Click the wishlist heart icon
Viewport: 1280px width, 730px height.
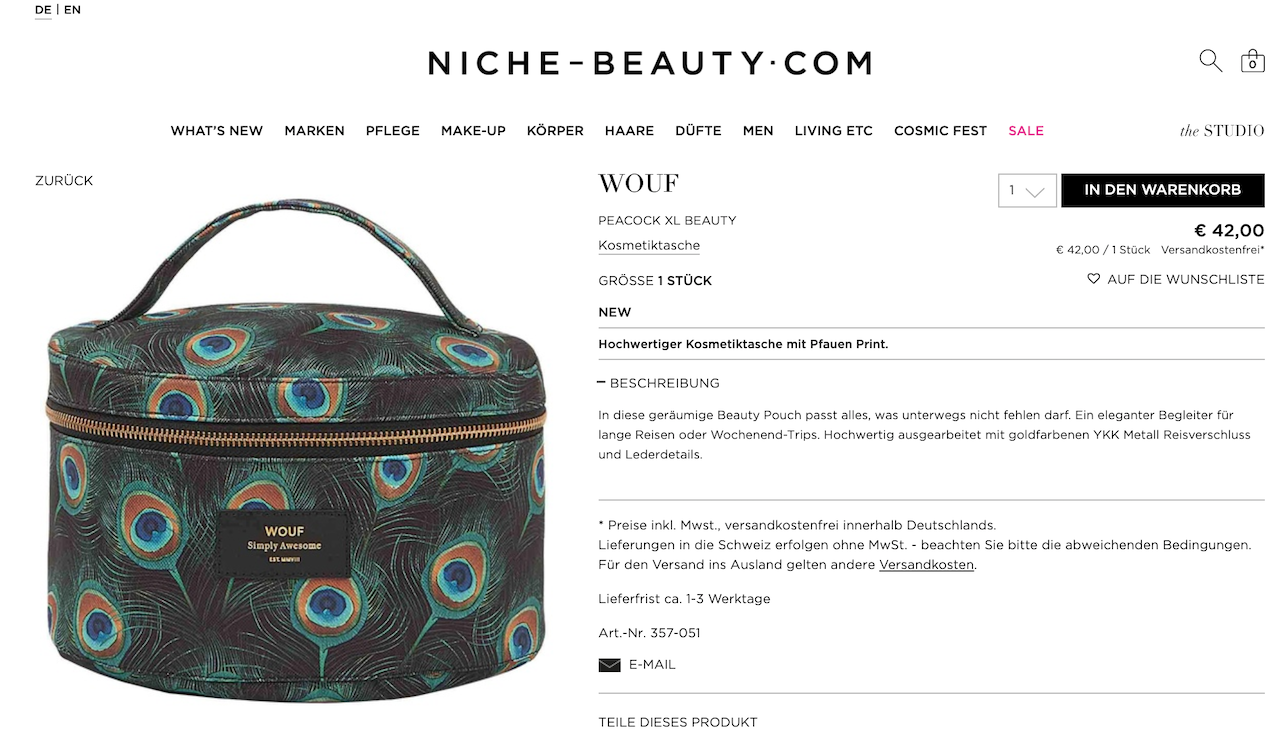(x=1093, y=279)
